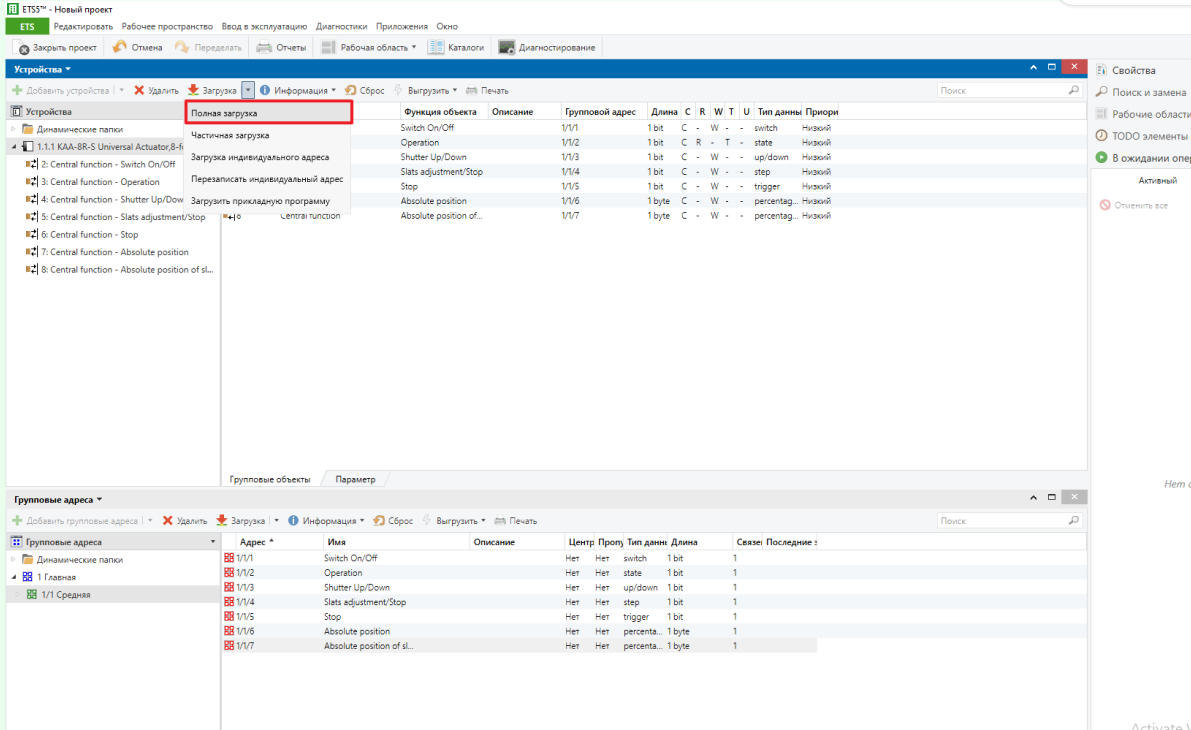Open Диагностирование tool

[547, 47]
